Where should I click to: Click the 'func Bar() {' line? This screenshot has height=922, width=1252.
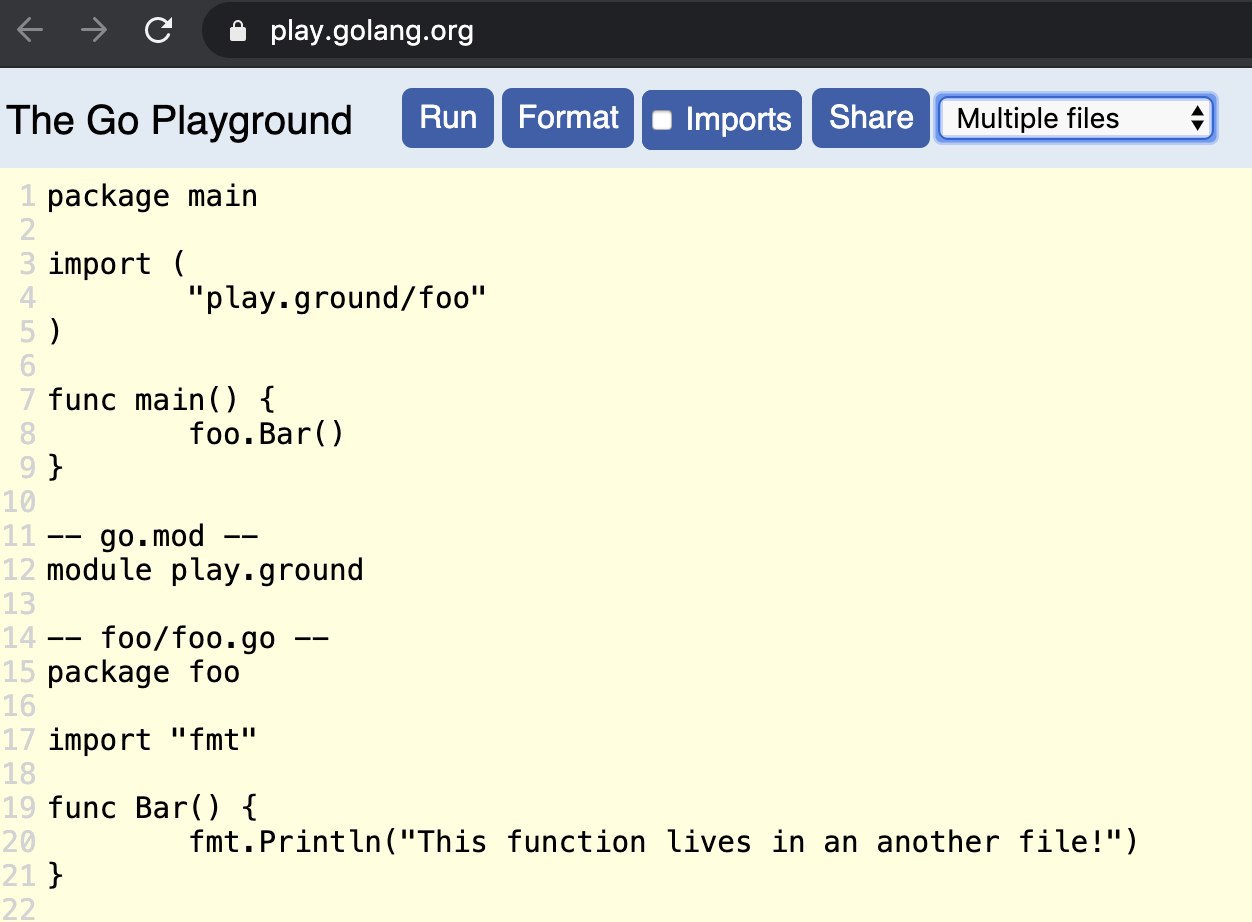coord(152,808)
